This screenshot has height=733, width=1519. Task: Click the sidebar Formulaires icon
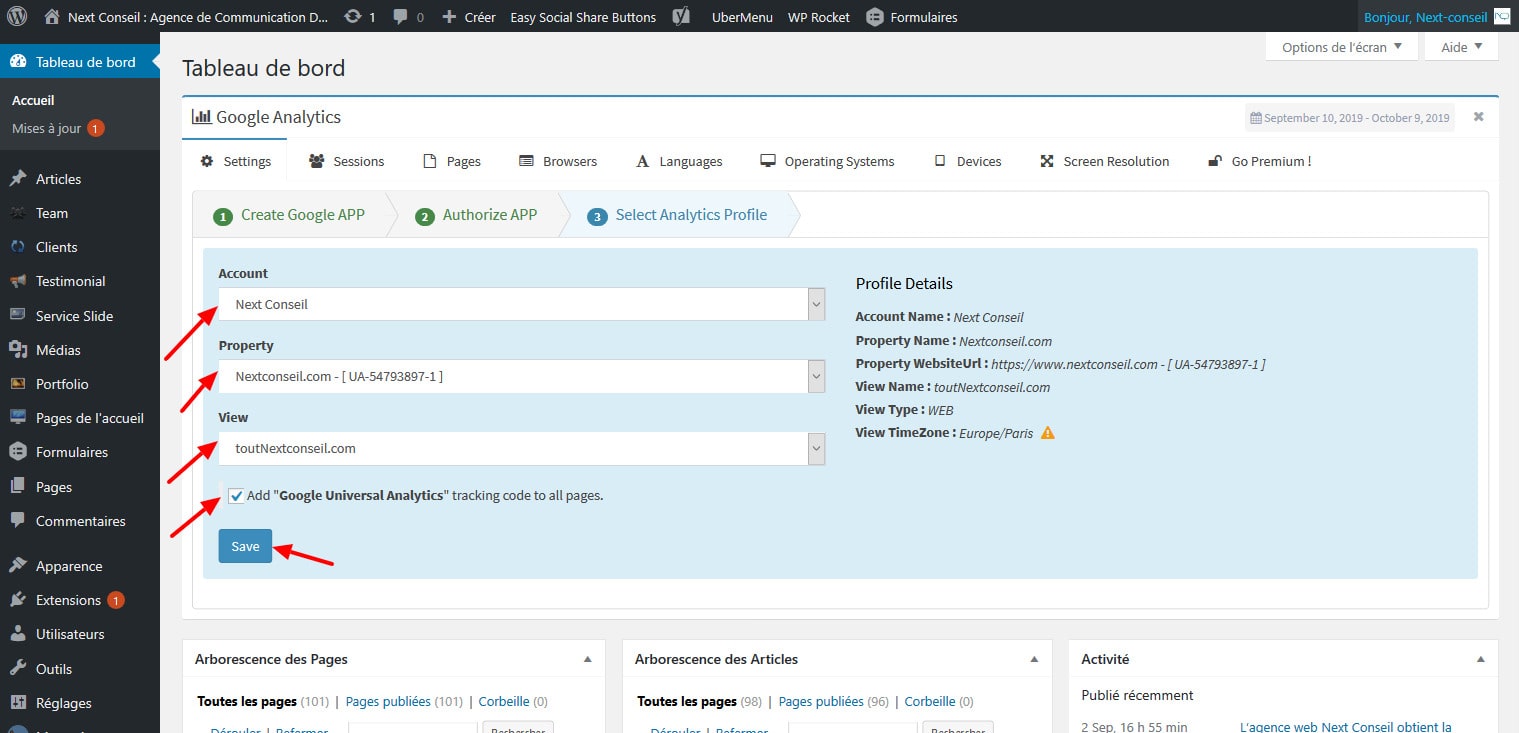tap(18, 452)
